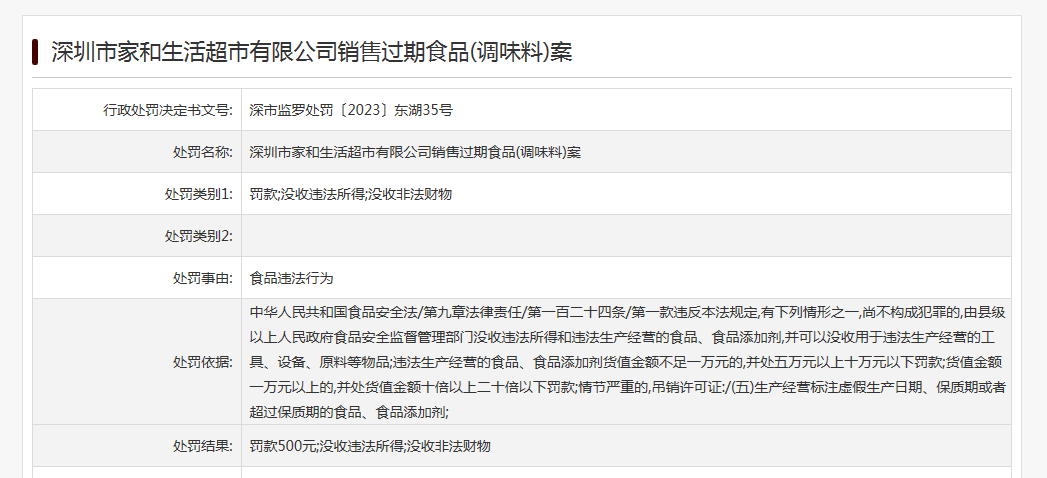Select the label 行政处罚决定书文号:
The image size is (1047, 478).
168,110
